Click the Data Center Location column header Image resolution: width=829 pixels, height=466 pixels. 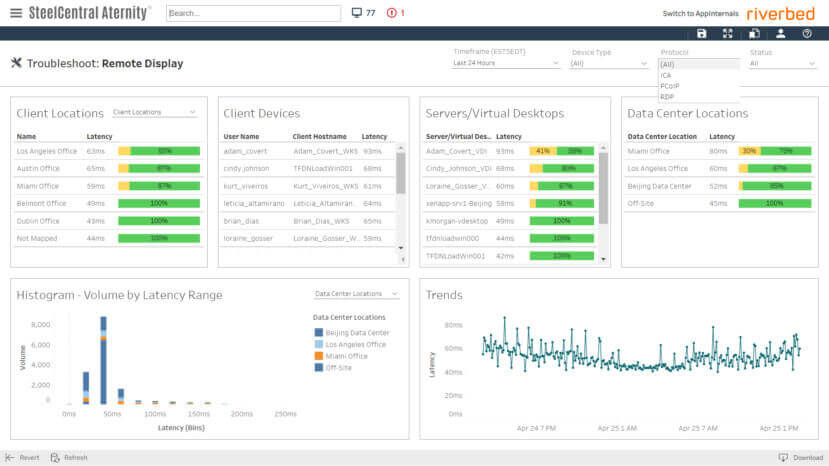(662, 136)
